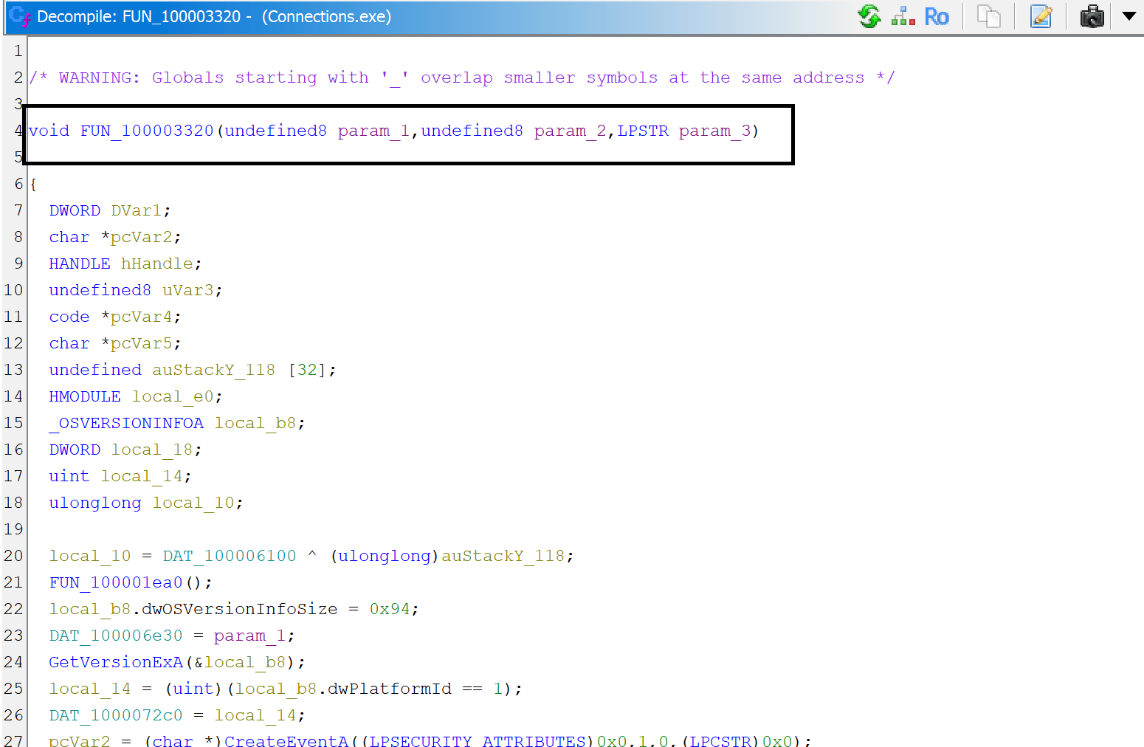Click the HANDLE type keyword

pos(80,263)
